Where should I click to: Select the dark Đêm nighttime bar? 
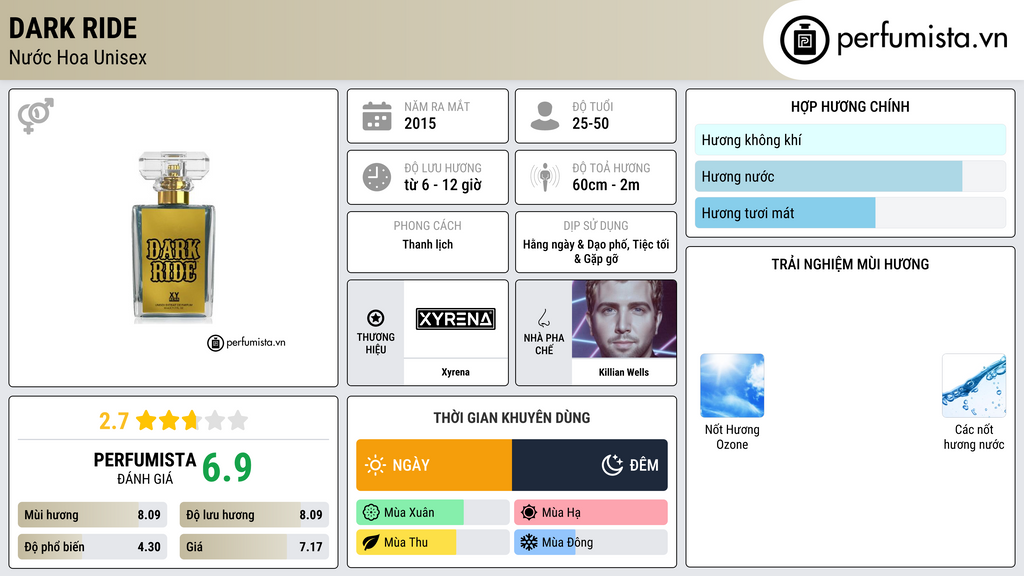[590, 465]
